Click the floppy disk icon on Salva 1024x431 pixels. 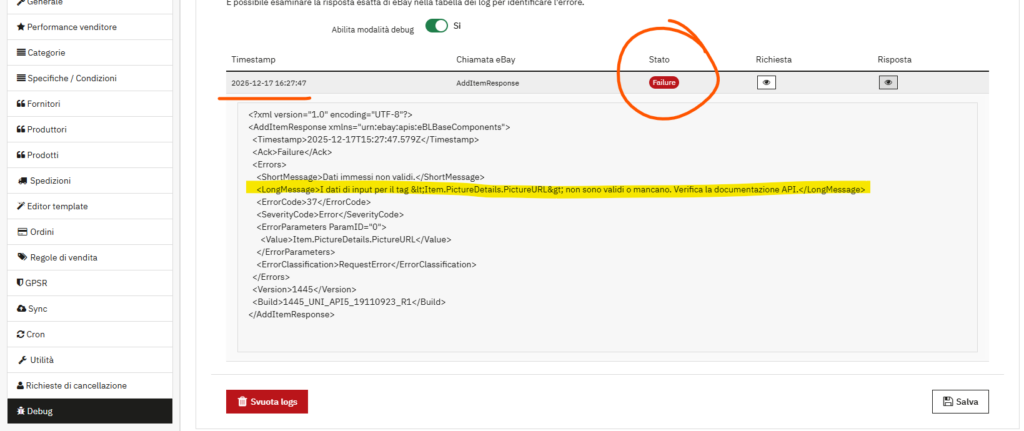tap(948, 402)
